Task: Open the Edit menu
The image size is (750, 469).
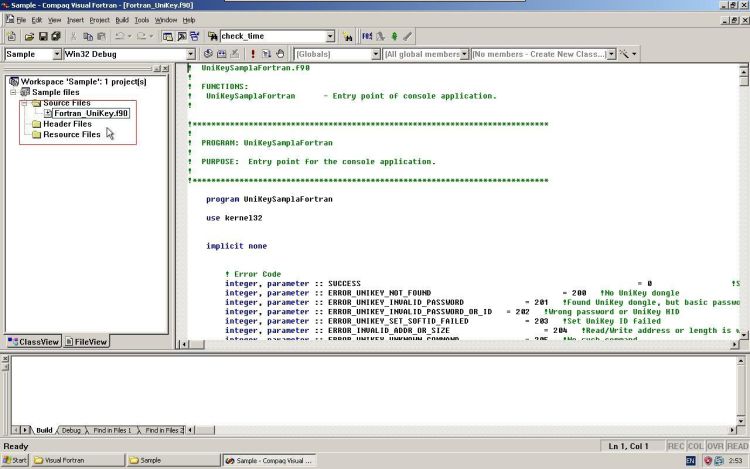Action: coord(37,20)
